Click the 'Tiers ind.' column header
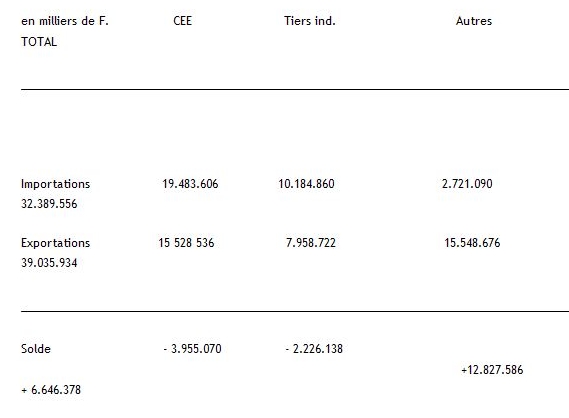Image resolution: width=569 pixels, height=418 pixels. pos(310,21)
